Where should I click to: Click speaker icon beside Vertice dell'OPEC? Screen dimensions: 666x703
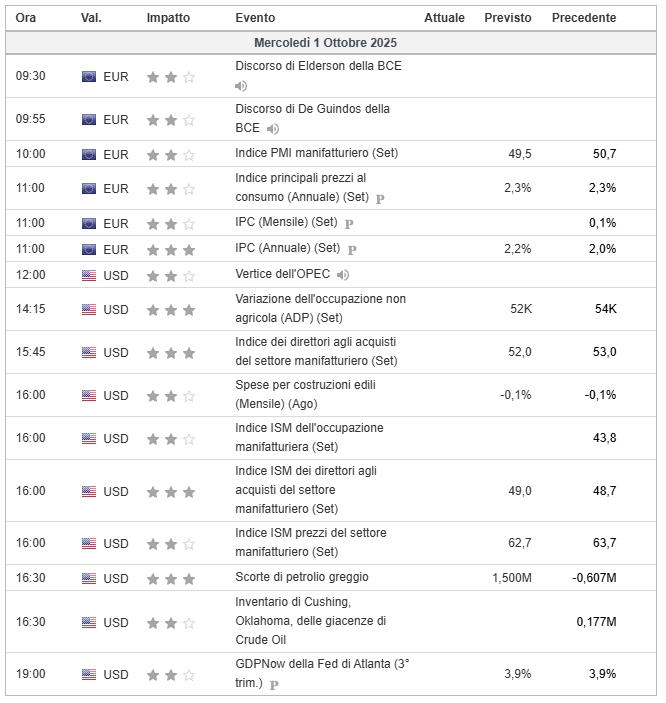(x=343, y=275)
